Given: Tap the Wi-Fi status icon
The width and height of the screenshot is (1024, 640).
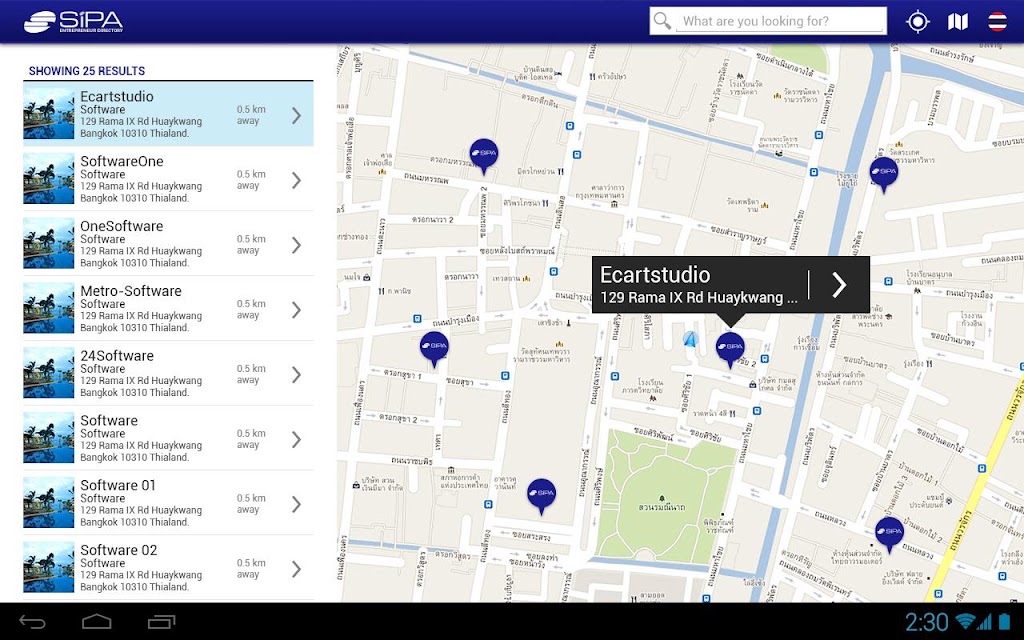Looking at the screenshot, I should pos(965,622).
